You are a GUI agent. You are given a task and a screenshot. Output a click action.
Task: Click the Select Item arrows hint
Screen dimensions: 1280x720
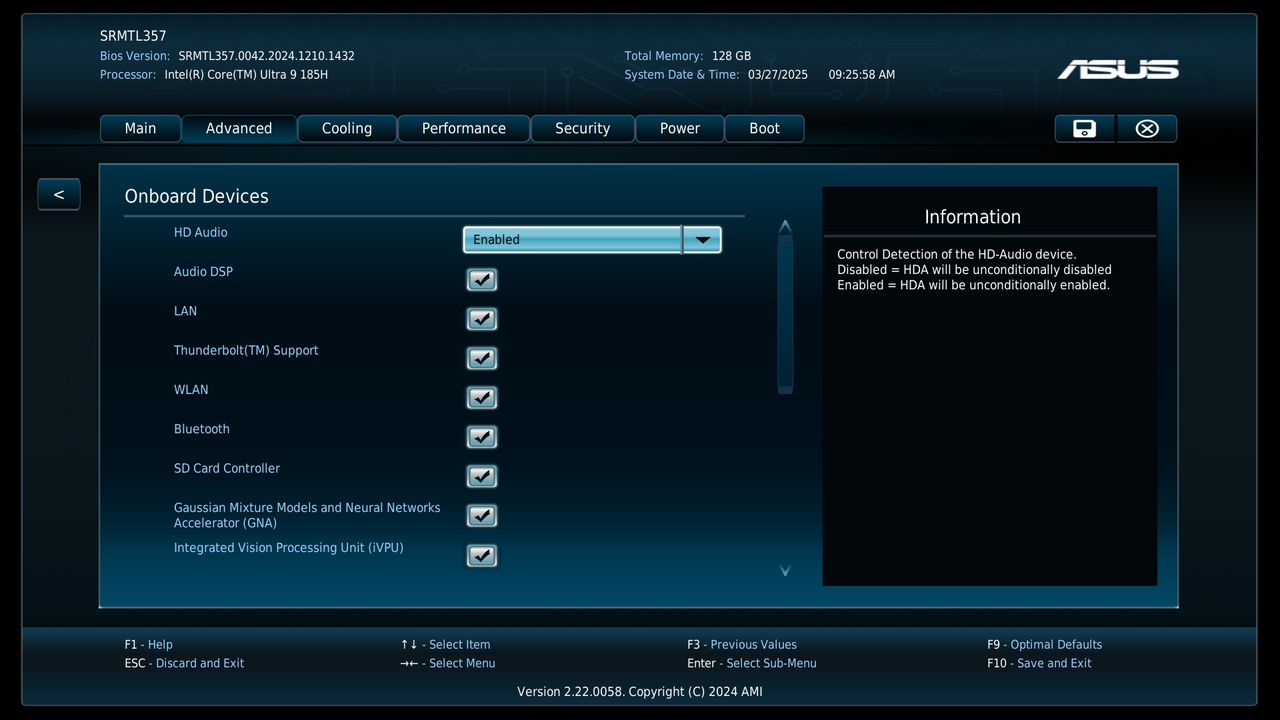446,645
